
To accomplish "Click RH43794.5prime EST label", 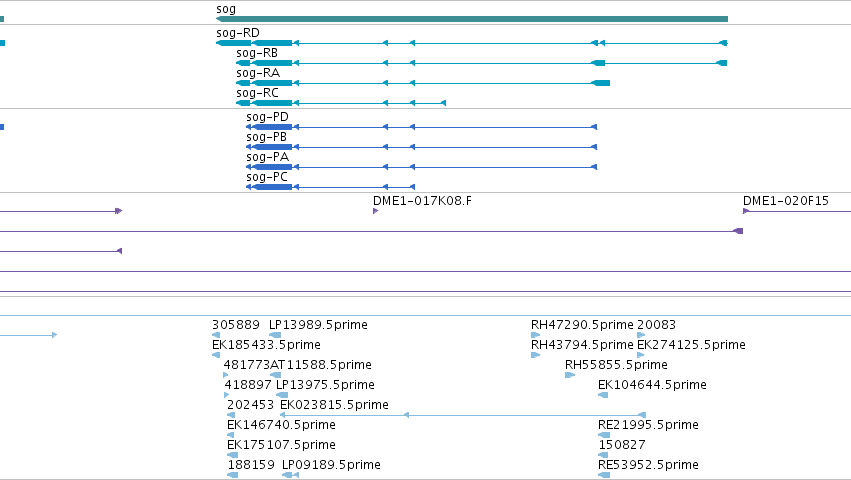I will coord(582,345).
